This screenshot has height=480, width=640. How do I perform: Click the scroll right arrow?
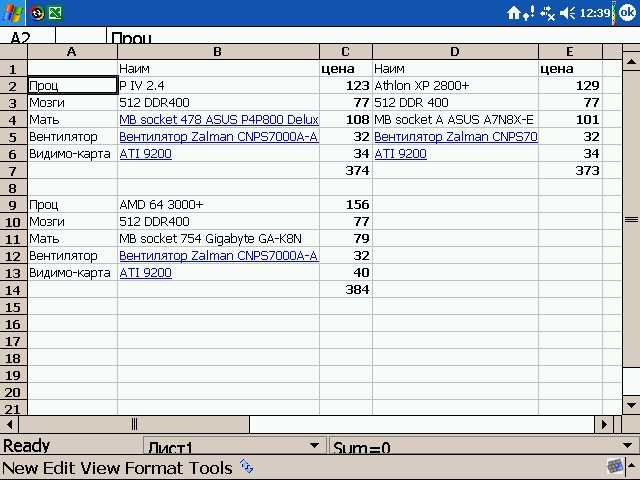coord(604,424)
